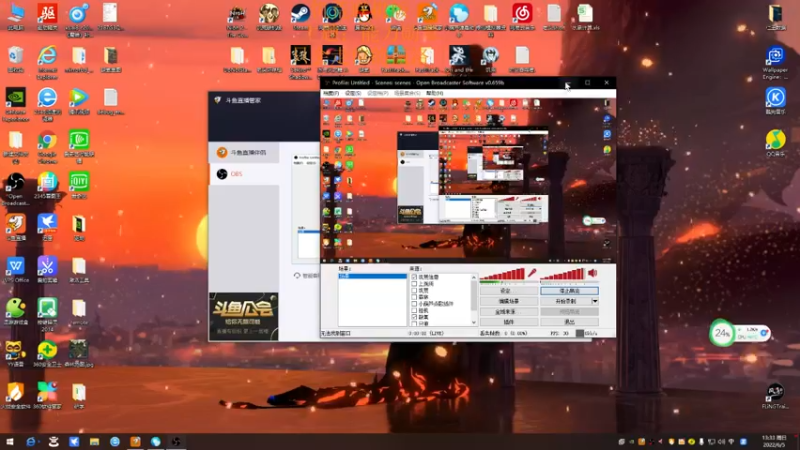Screen dimensions: 800x450
Task: Click the stop streaming button in OBS
Action: (569, 290)
